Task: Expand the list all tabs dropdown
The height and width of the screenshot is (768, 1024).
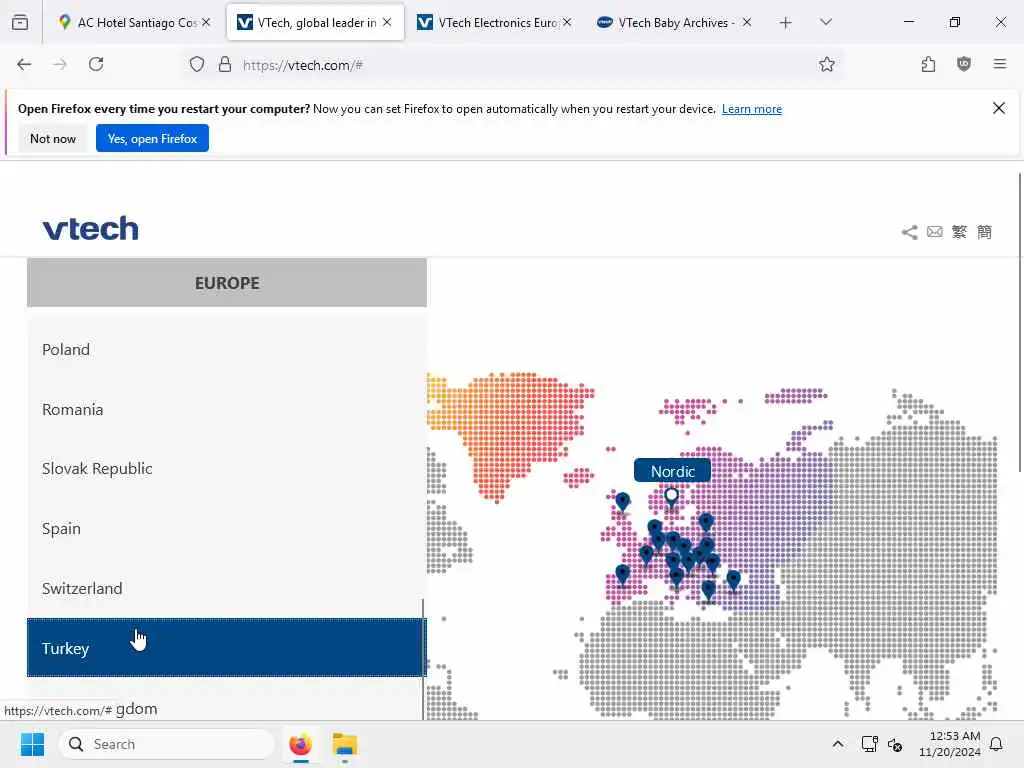Action: (826, 23)
